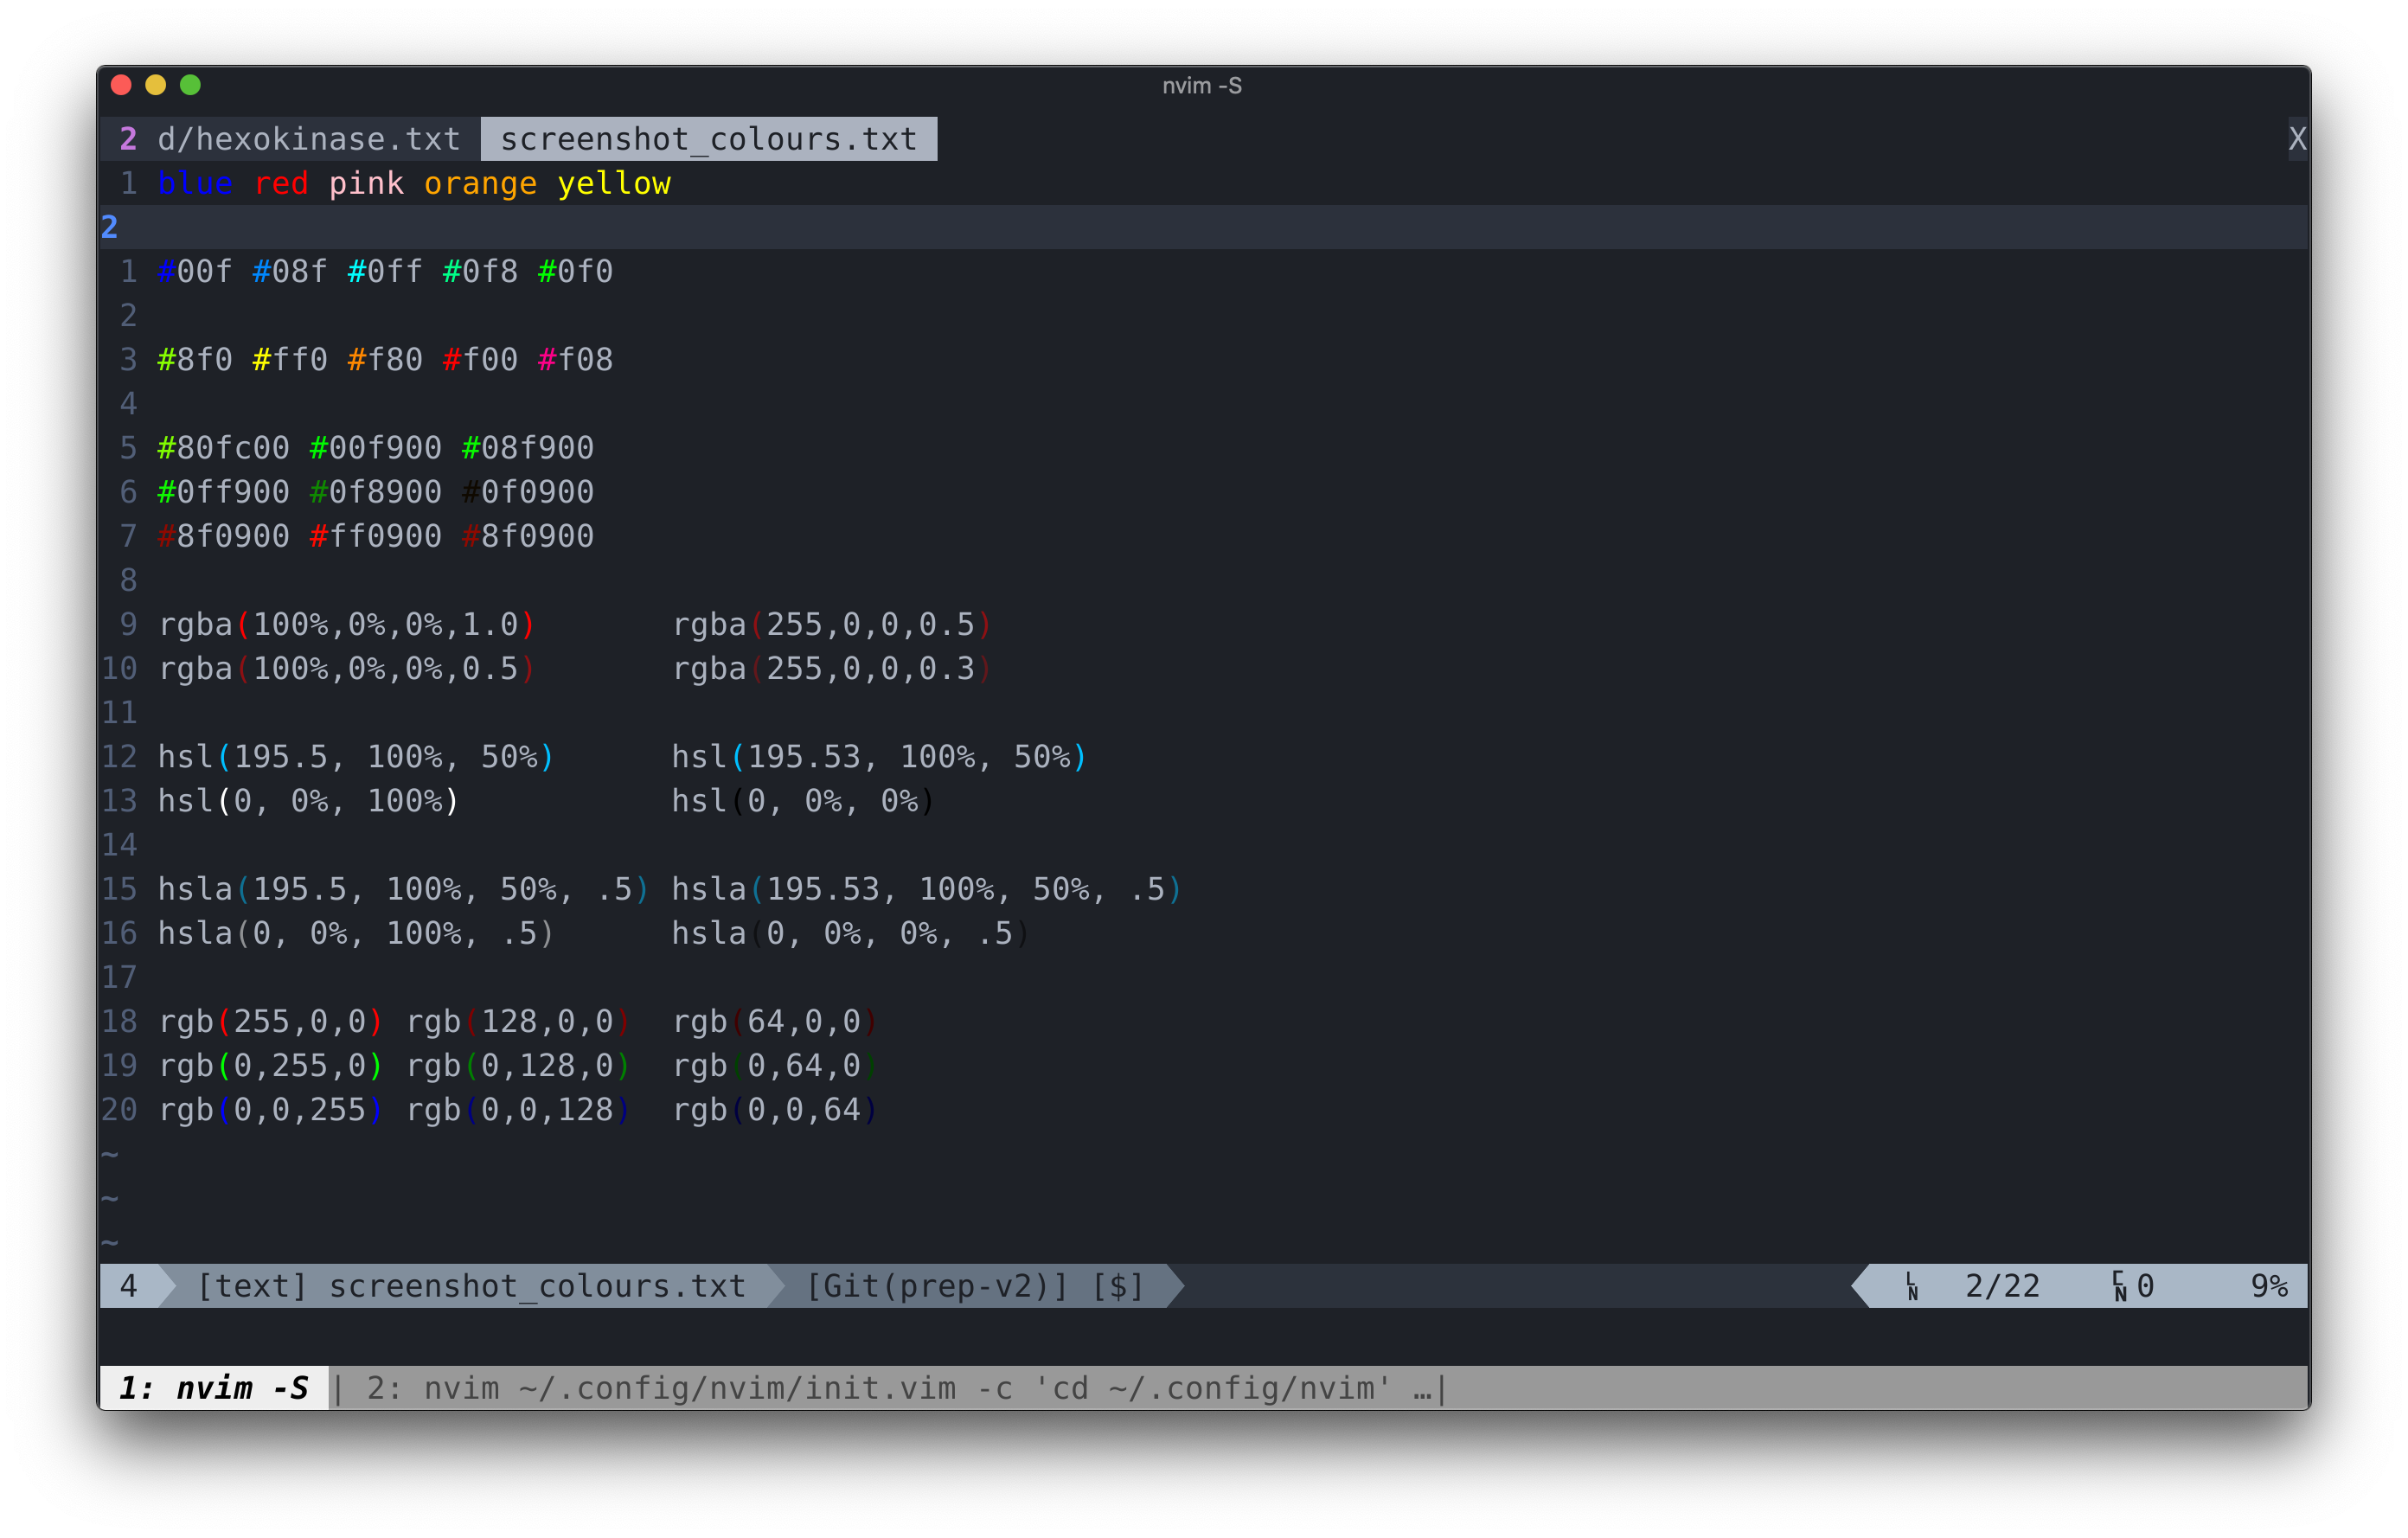Switch to tmux window 2 running init.vim

900,1387
